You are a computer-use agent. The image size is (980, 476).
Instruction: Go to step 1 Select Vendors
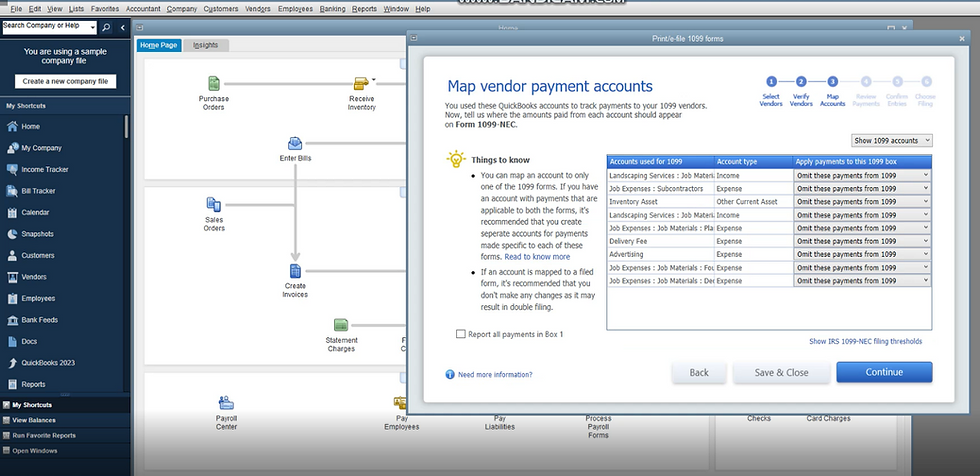[771, 91]
